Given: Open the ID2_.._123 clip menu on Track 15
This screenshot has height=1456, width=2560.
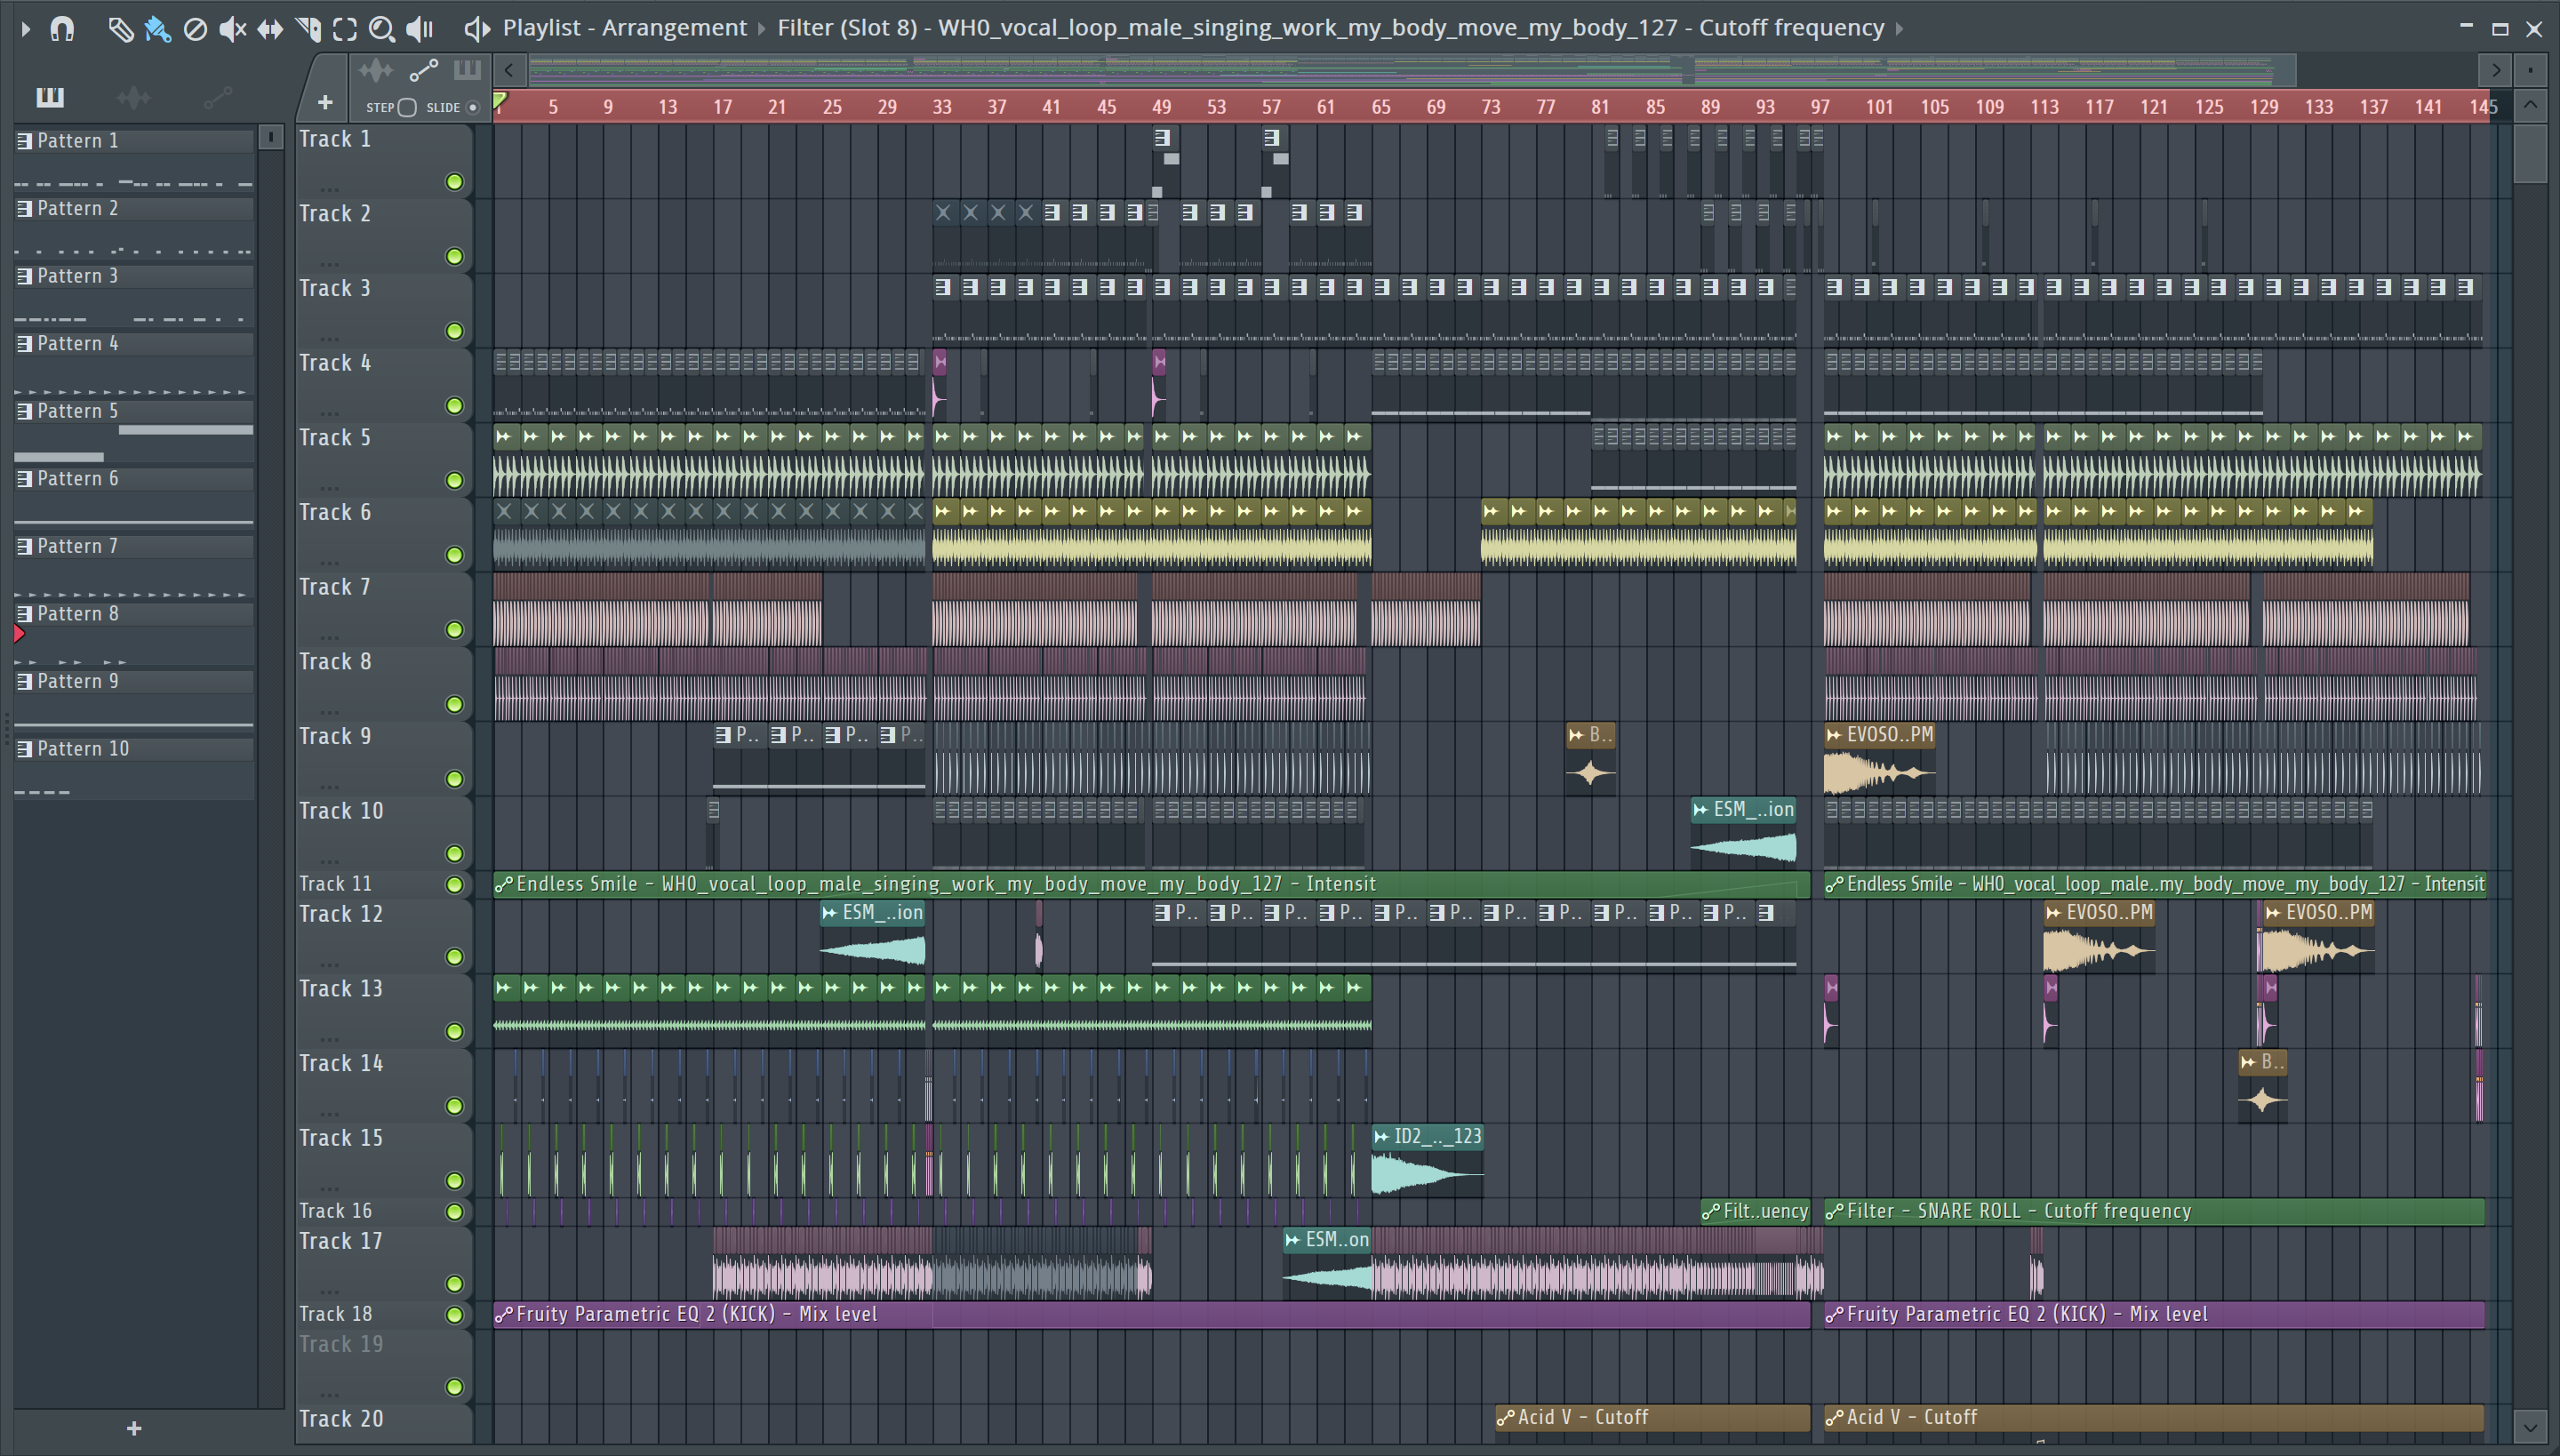Looking at the screenshot, I should 1382,1137.
